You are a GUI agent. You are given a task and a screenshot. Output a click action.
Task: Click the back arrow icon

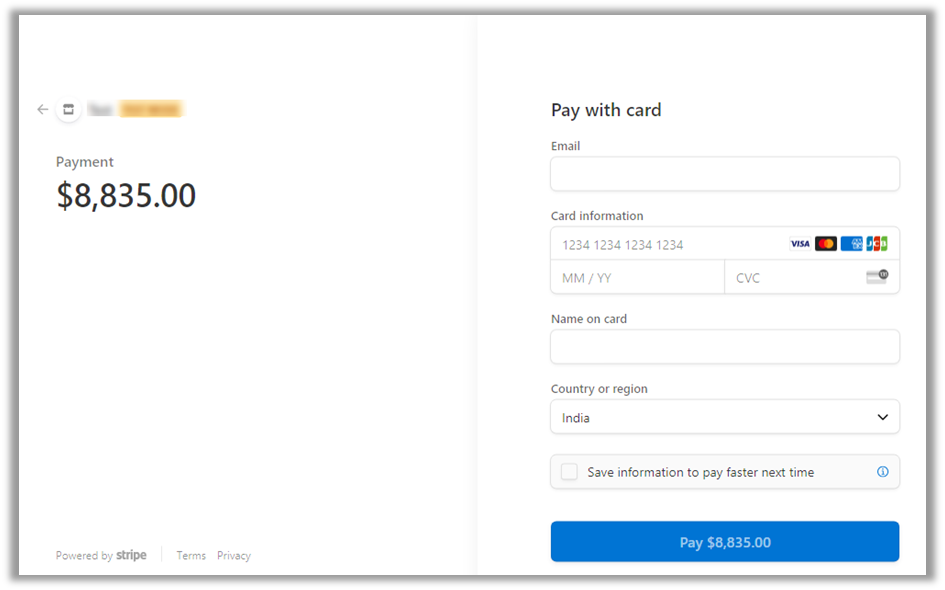click(42, 109)
